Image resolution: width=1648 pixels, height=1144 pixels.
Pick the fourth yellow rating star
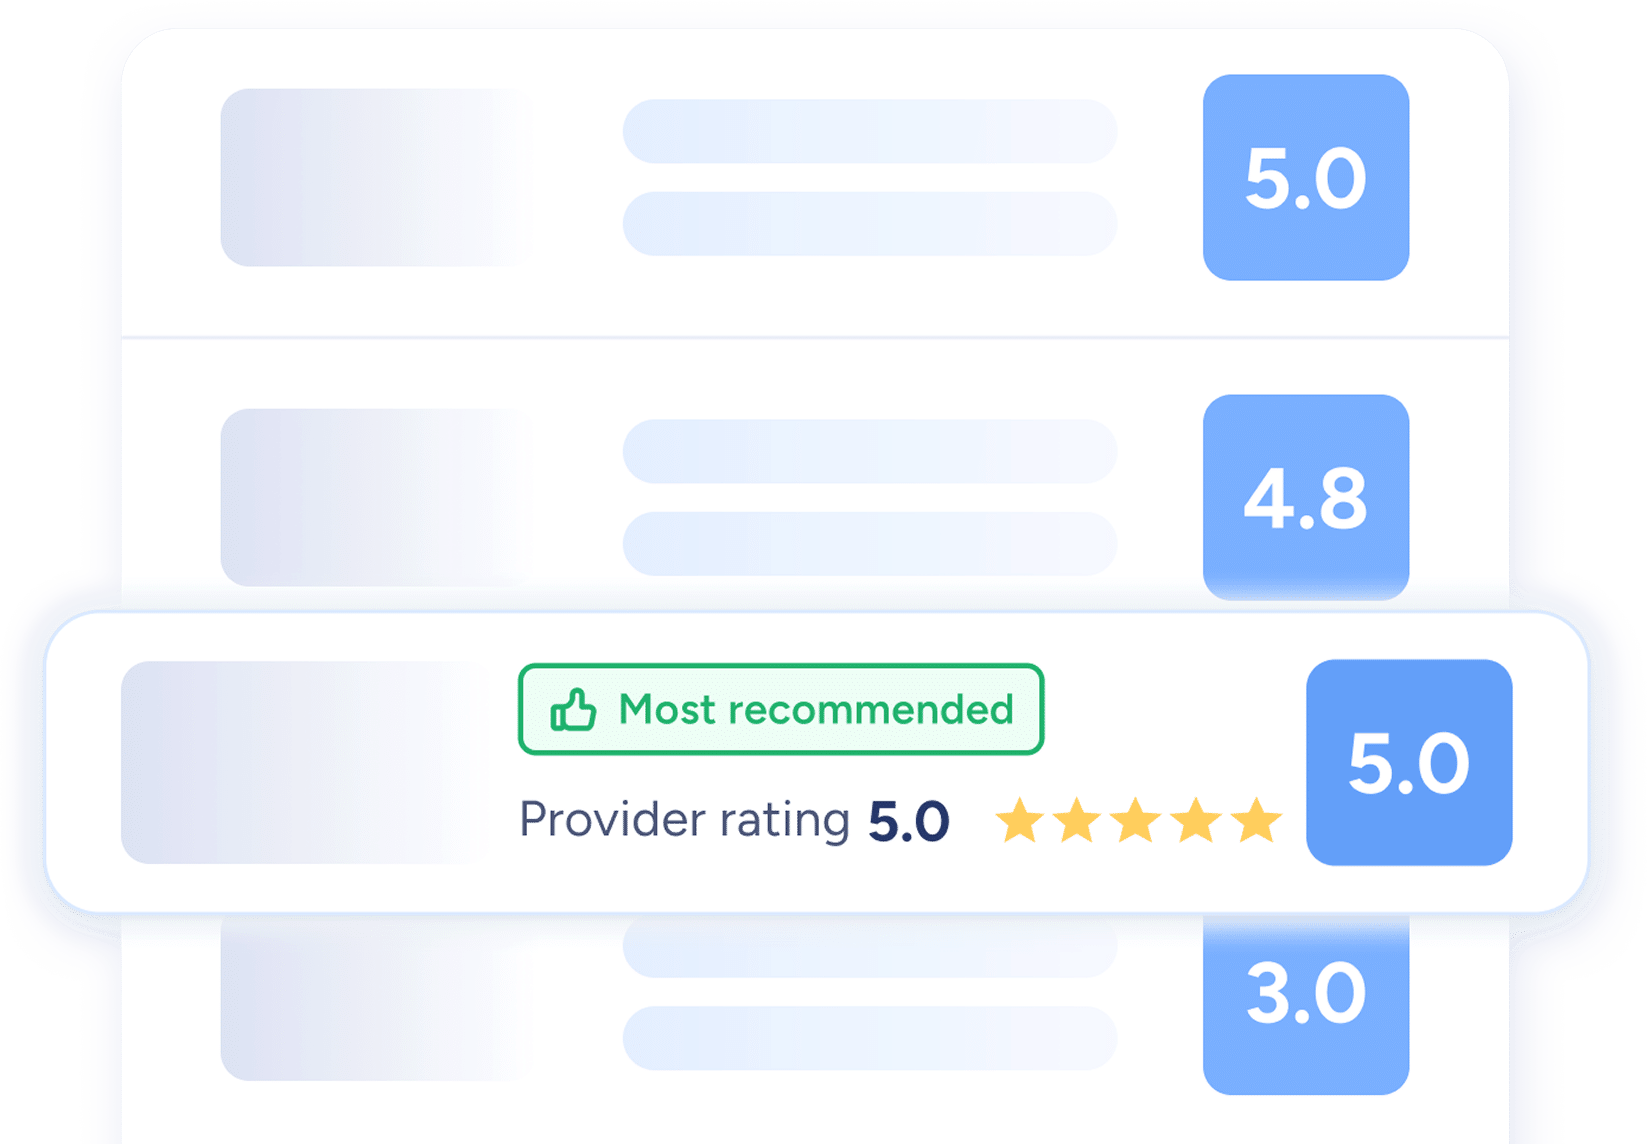click(x=1197, y=821)
